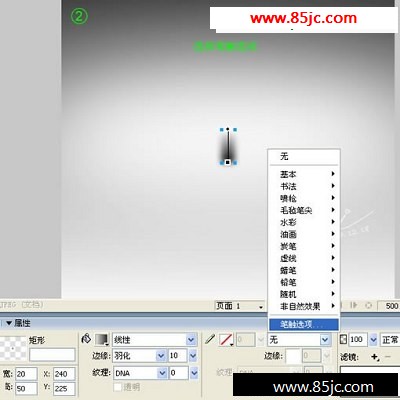The image size is (400, 400).
Task: Click the rectangle object thumbnail preview
Action: pyautogui.click(x=13, y=348)
